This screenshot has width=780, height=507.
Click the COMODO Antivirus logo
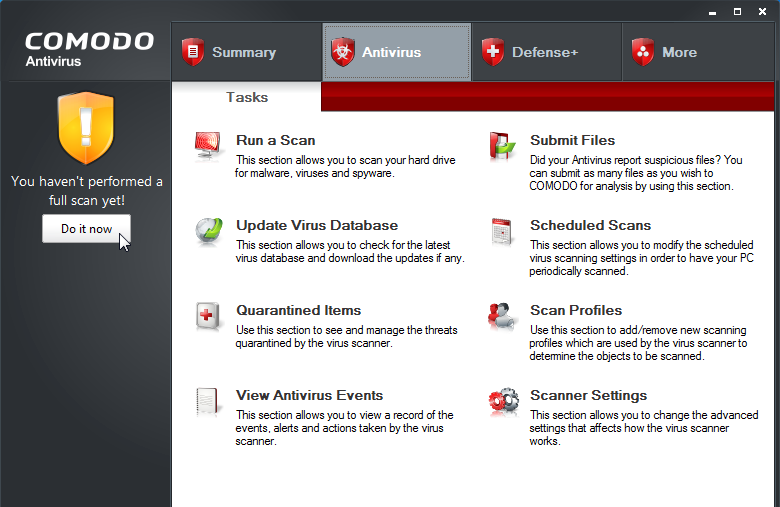point(90,49)
